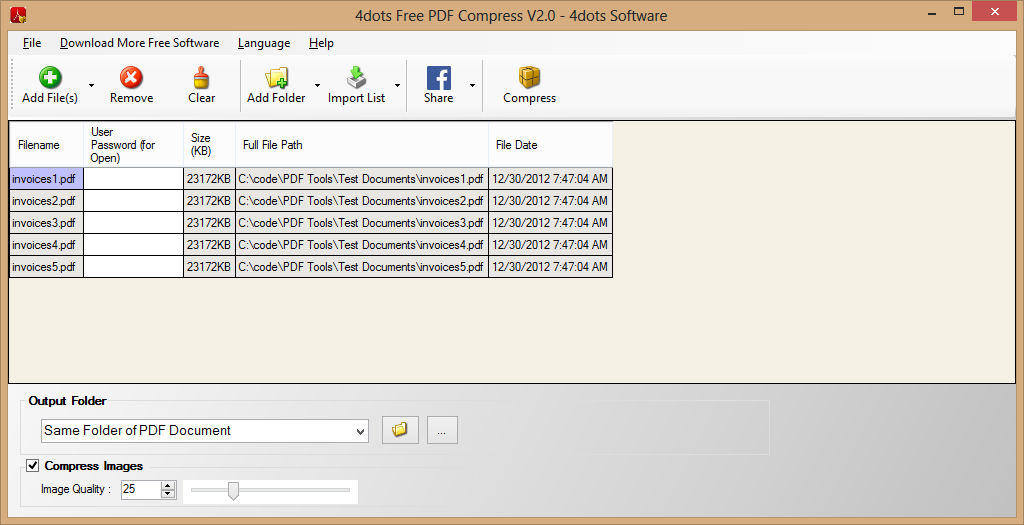Click the file date cell for invoices2.pdf
Image resolution: width=1024 pixels, height=525 pixels.
551,201
